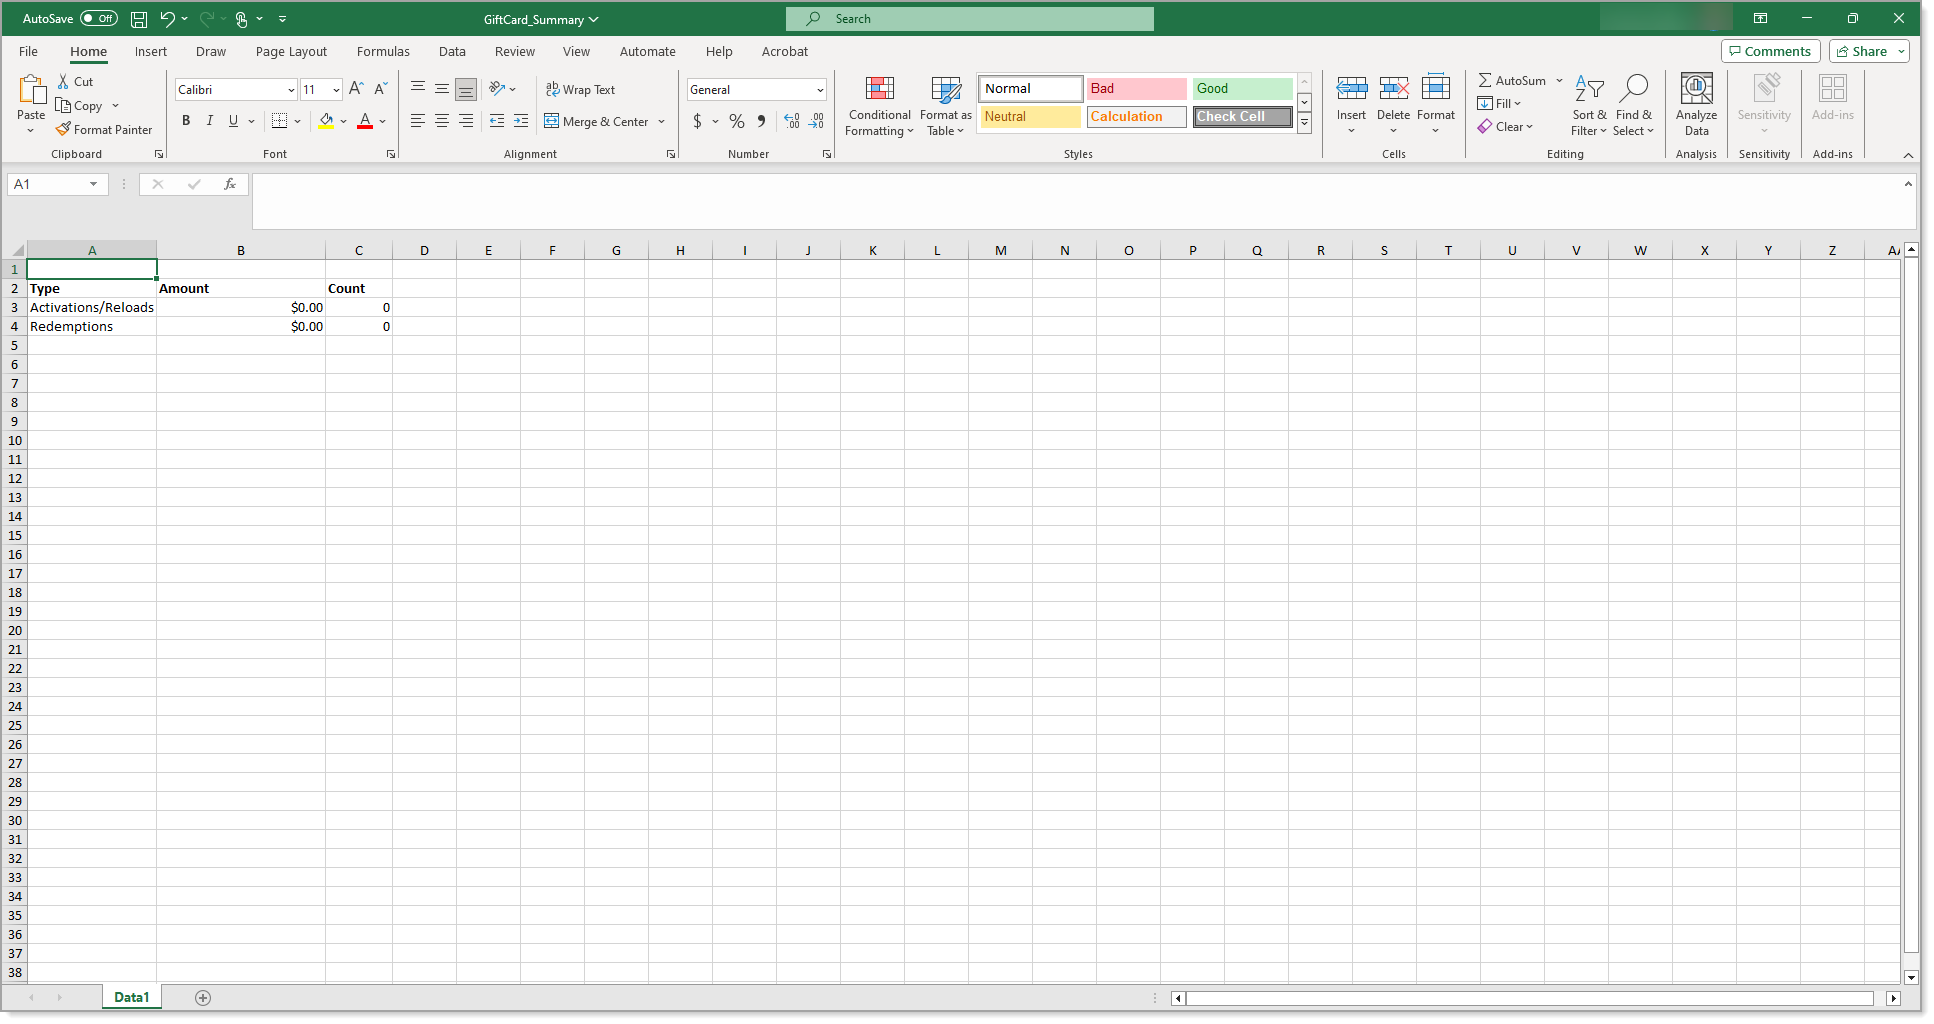Increase font size with the larger A icon
The width and height of the screenshot is (1934, 1024).
tap(356, 89)
